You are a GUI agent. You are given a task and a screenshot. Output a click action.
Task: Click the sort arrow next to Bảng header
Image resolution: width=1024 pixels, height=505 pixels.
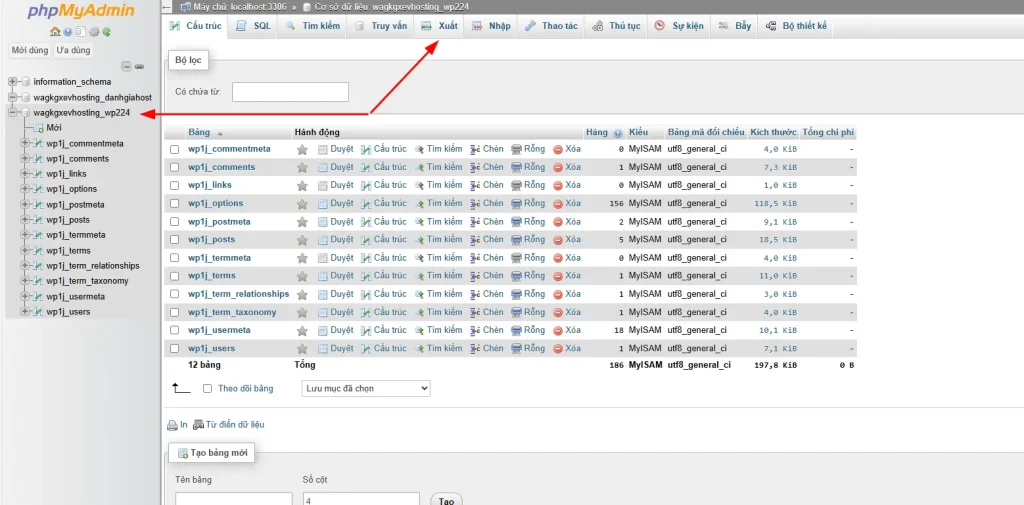coord(219,133)
